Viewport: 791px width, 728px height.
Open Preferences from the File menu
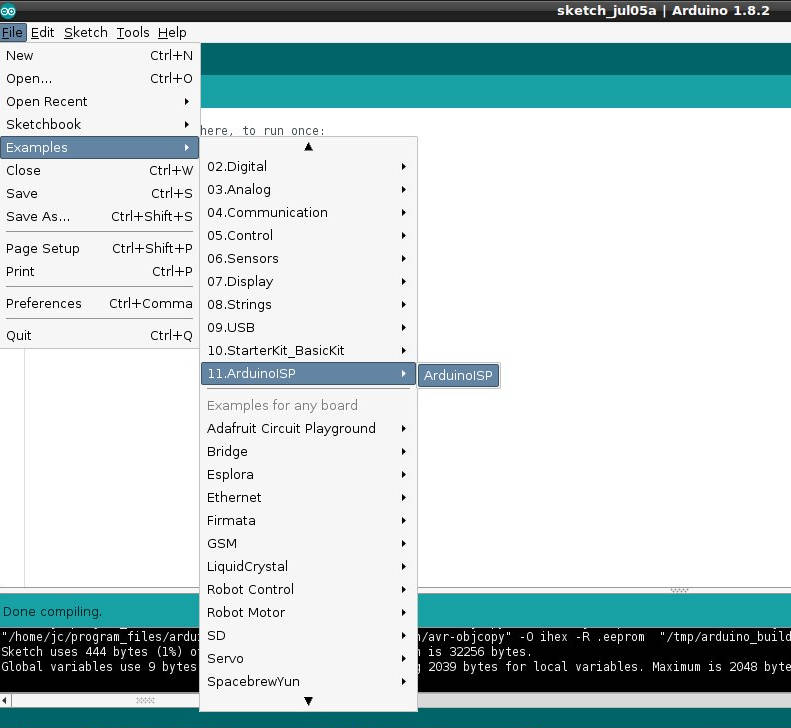pos(99,304)
